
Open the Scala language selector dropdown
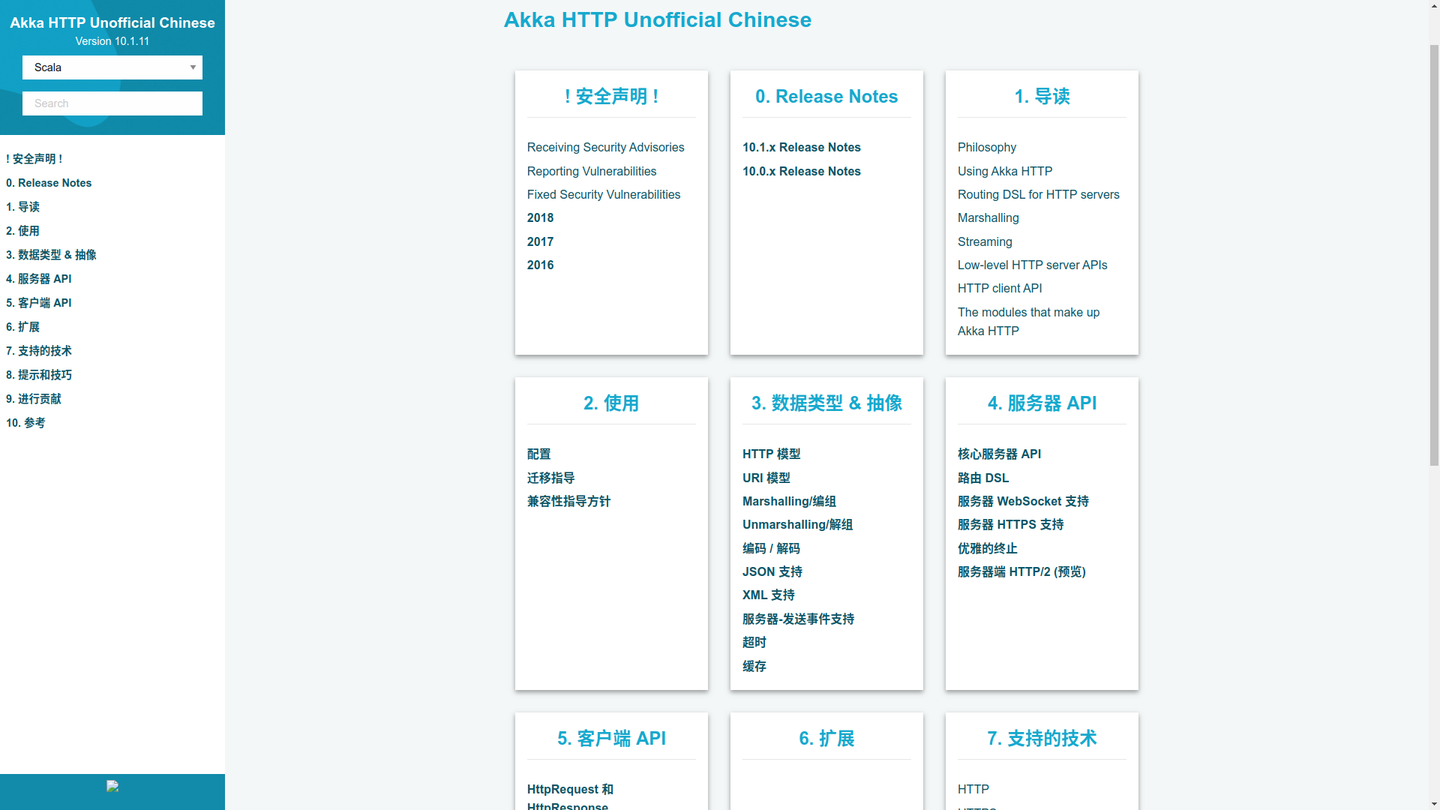(x=112, y=67)
